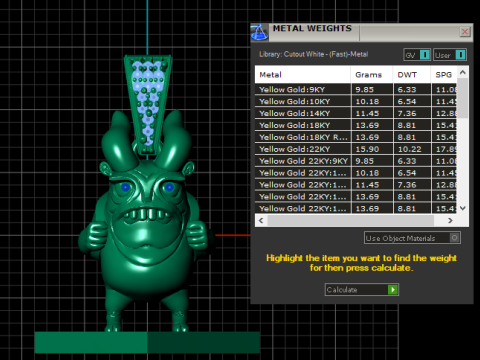The image size is (480, 360).
Task: Click scroll right arrow of metal table
Action: (450, 220)
